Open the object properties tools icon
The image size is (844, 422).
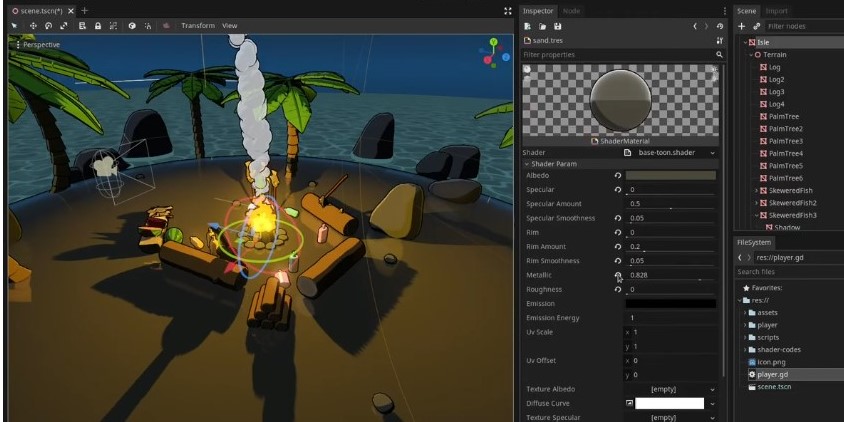point(720,40)
